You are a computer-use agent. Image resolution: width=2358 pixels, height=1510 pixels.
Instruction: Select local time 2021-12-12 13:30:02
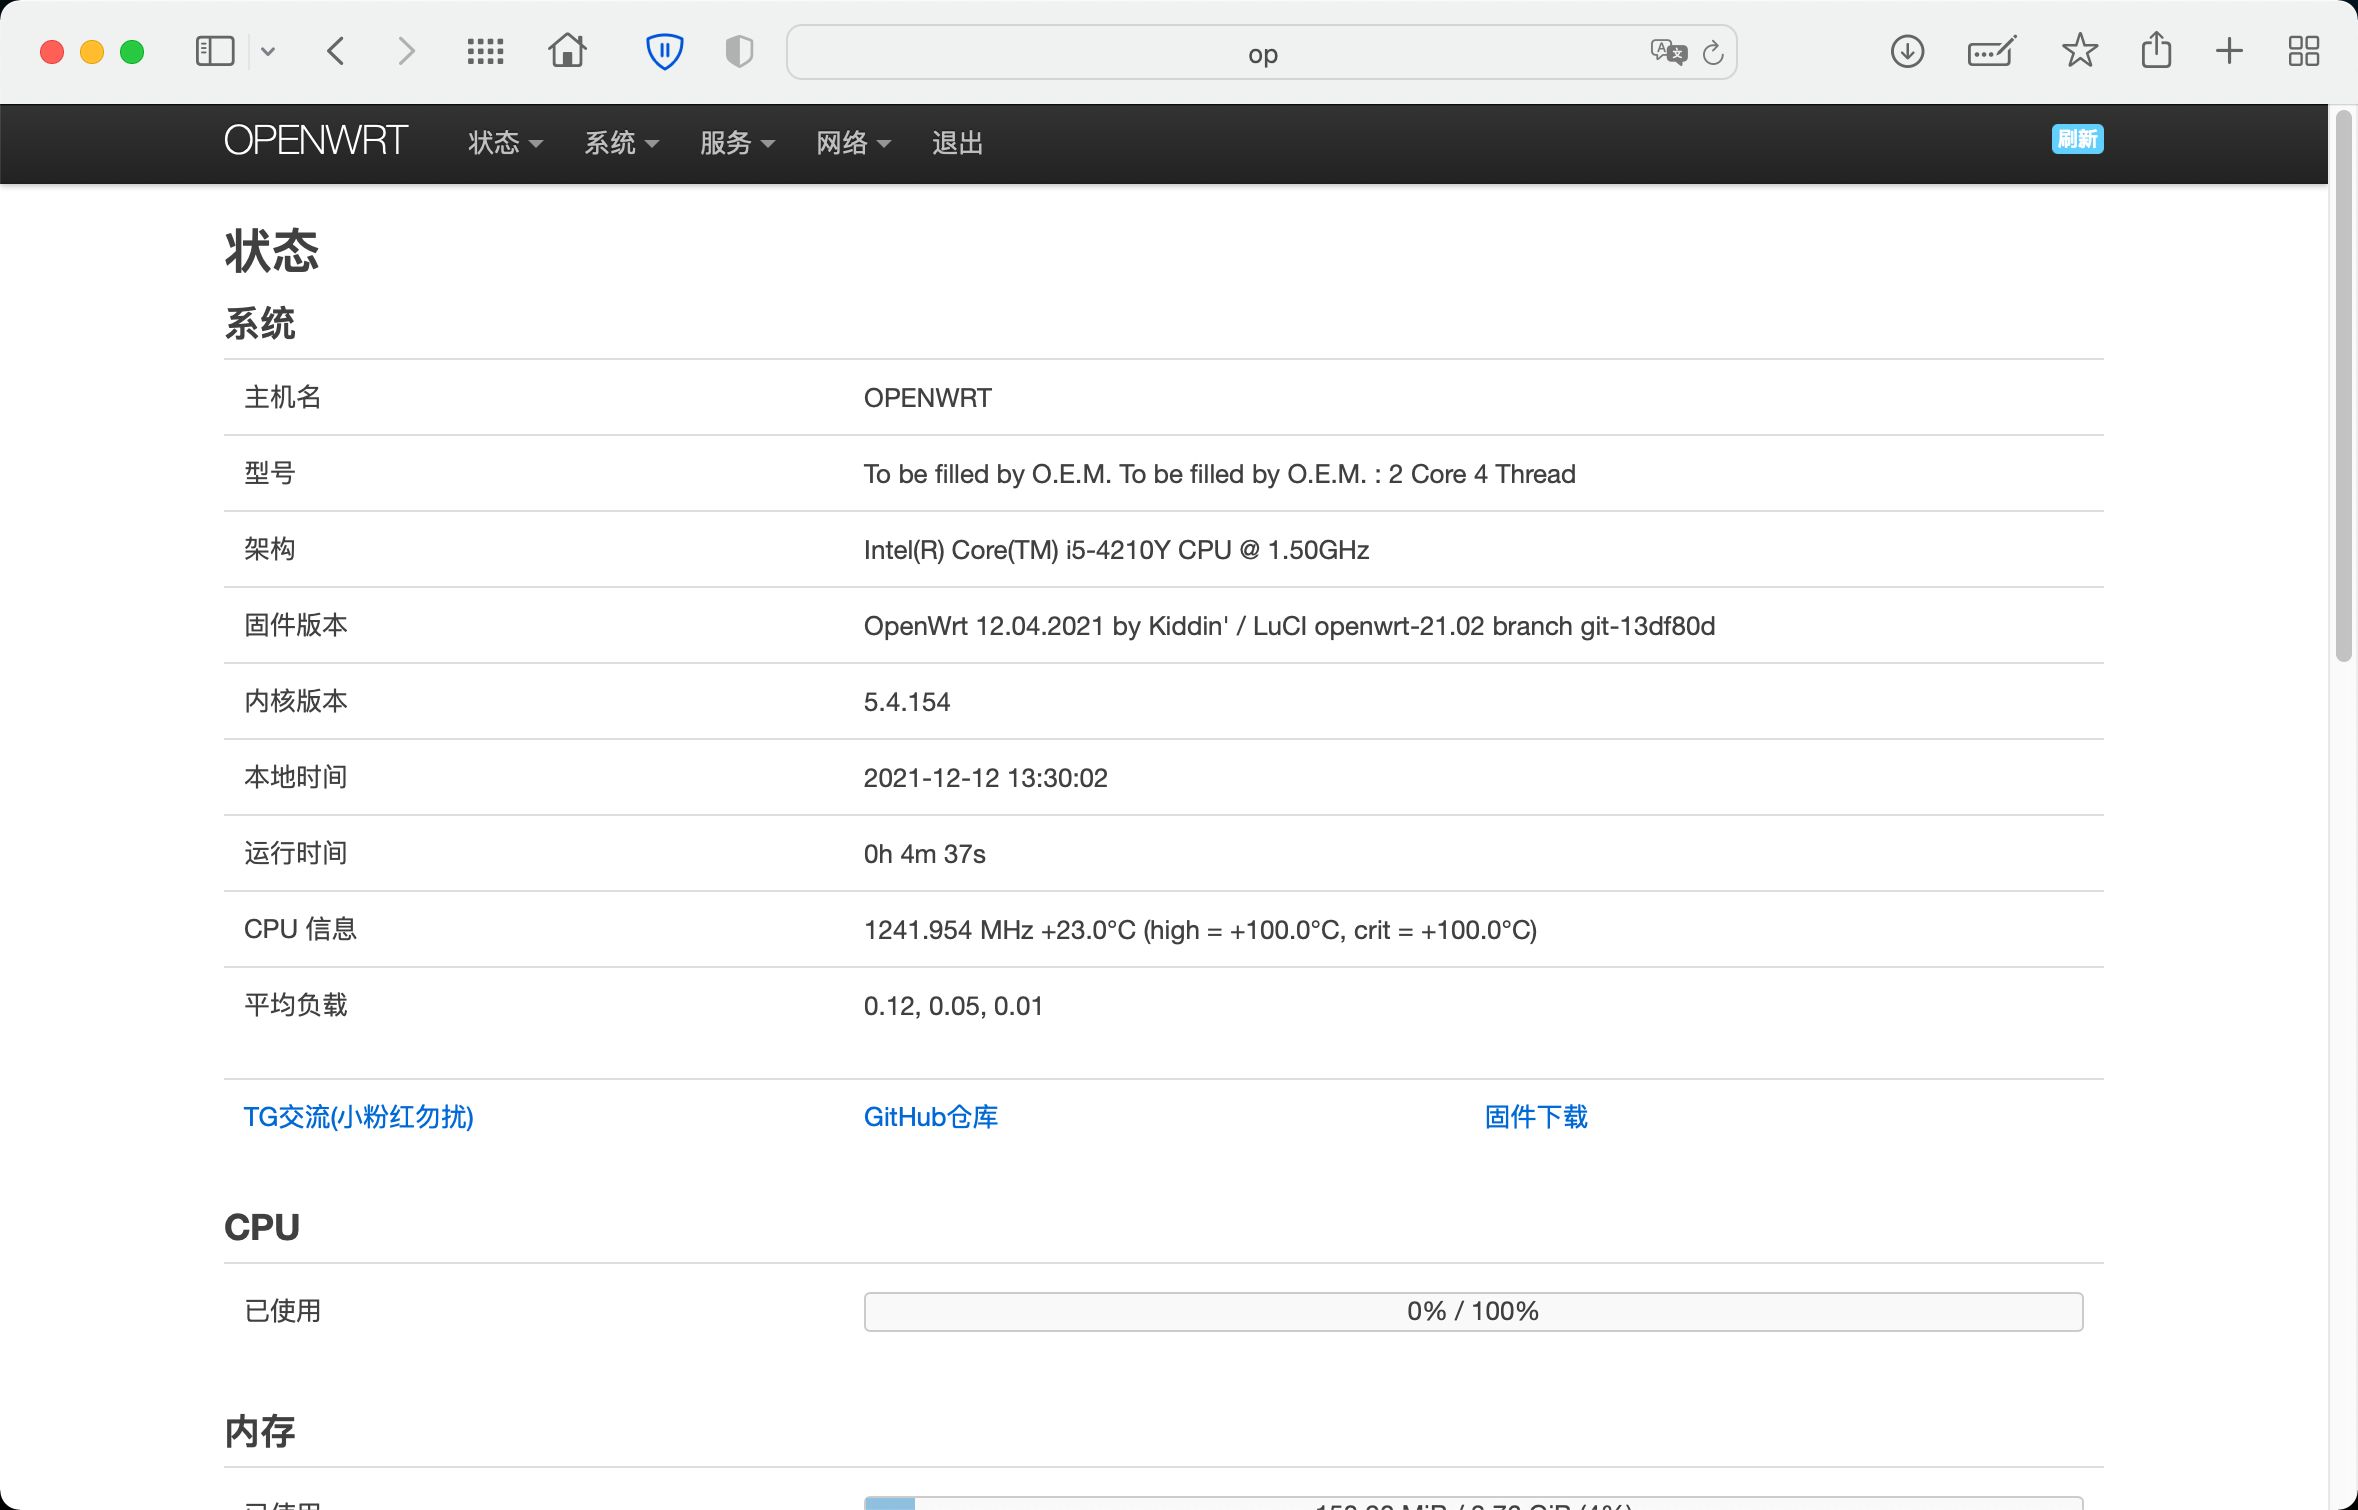986,778
